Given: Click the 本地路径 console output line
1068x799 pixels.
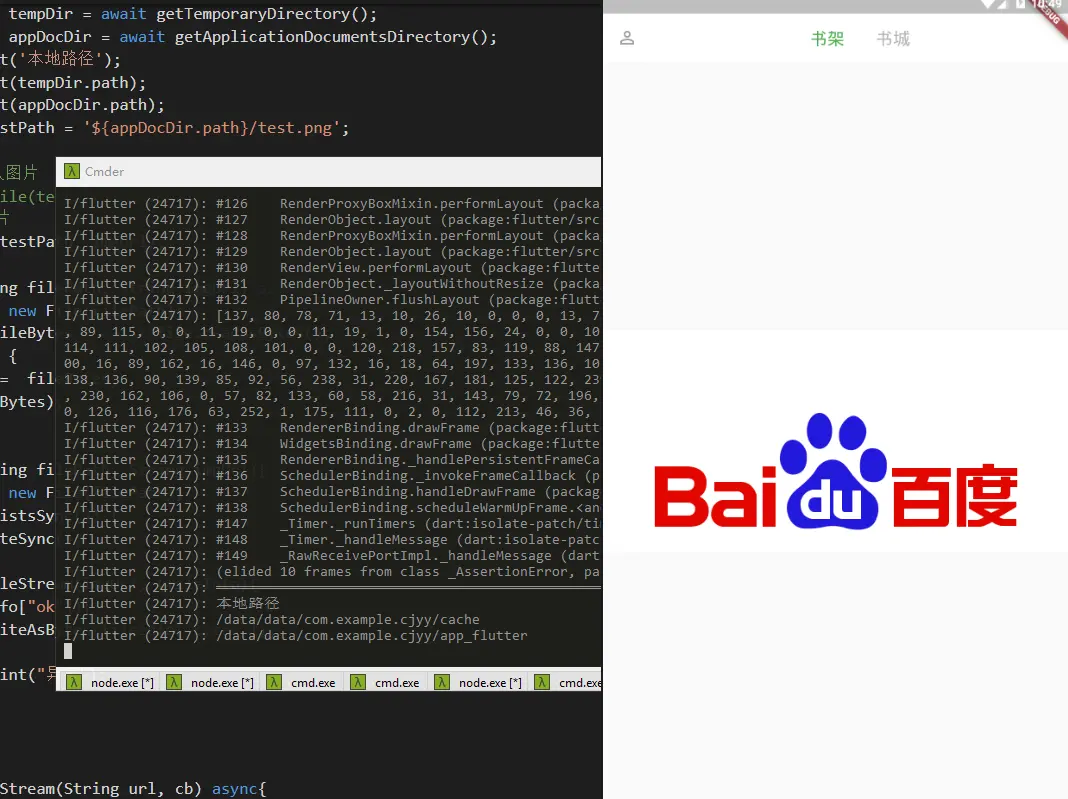Looking at the screenshot, I should [x=172, y=604].
